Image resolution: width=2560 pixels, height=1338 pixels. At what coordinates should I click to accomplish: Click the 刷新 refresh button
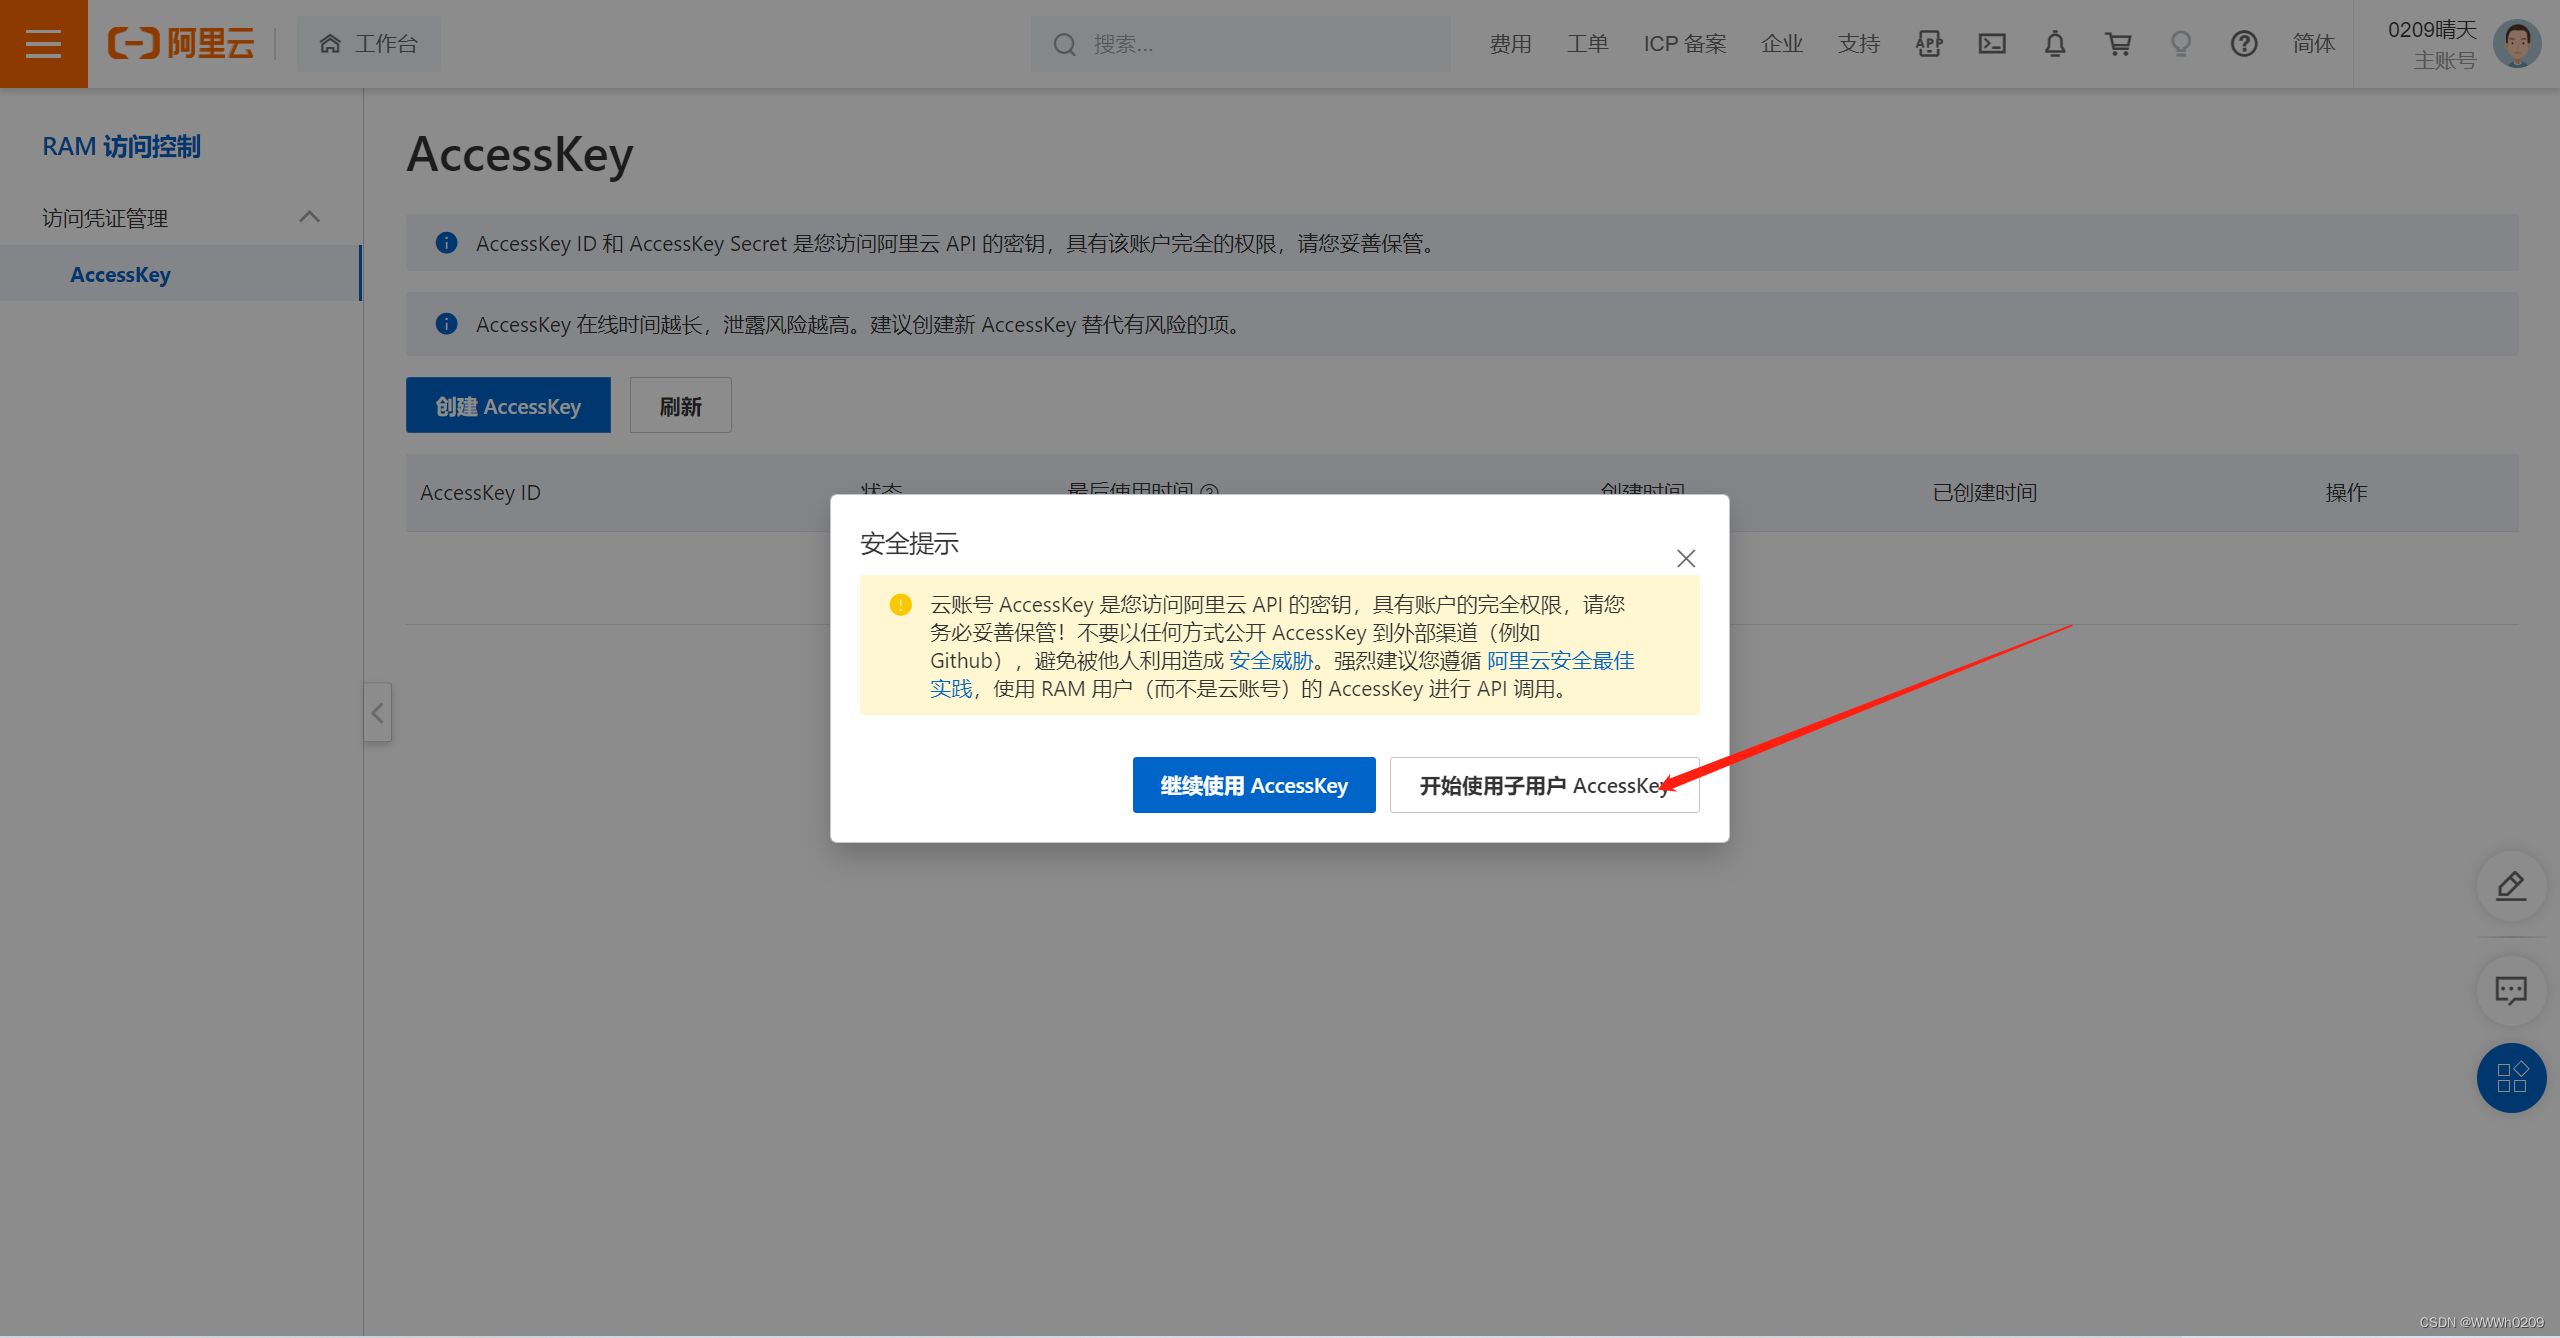coord(680,406)
